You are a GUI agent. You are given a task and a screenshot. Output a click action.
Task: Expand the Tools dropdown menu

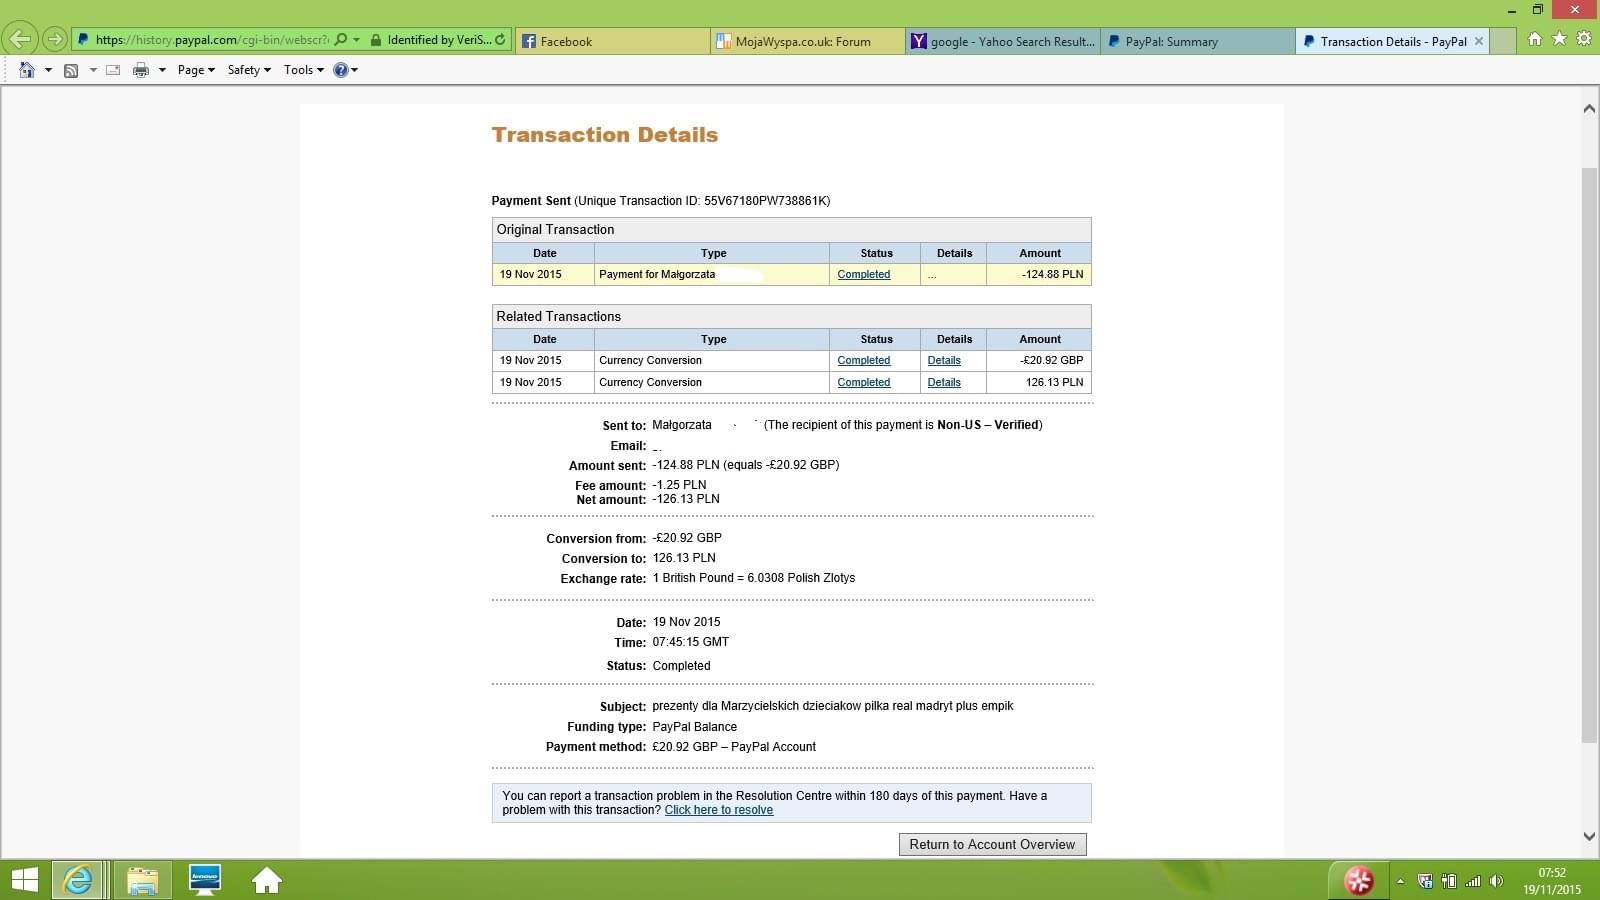tap(303, 70)
